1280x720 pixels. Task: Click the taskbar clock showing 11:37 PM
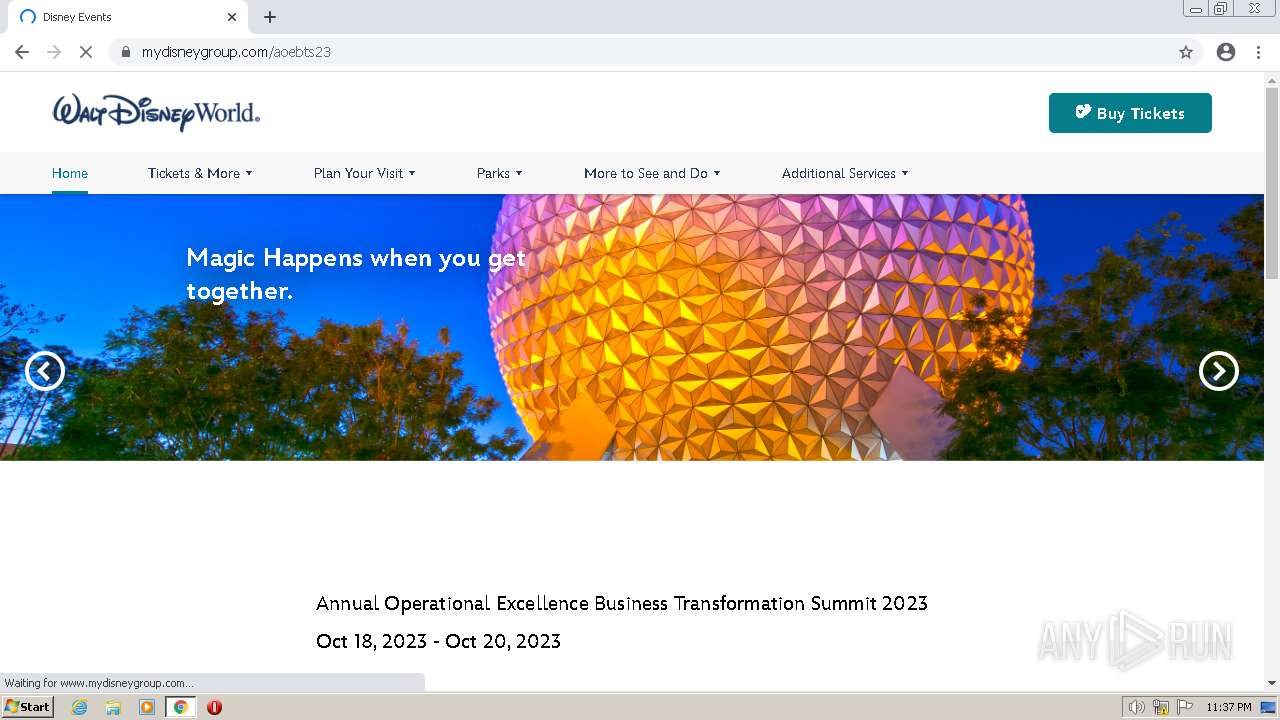coord(1229,707)
